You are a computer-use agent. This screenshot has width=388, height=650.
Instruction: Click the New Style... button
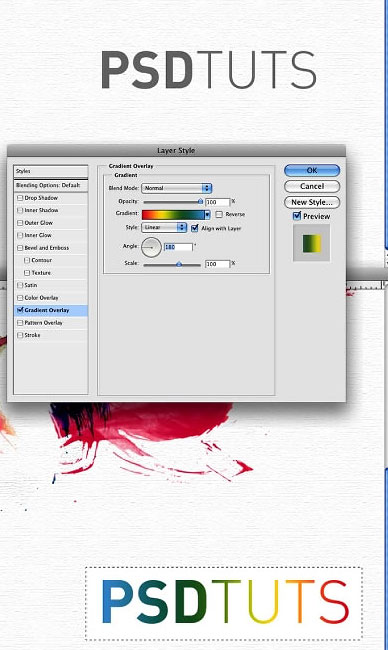pyautogui.click(x=312, y=202)
